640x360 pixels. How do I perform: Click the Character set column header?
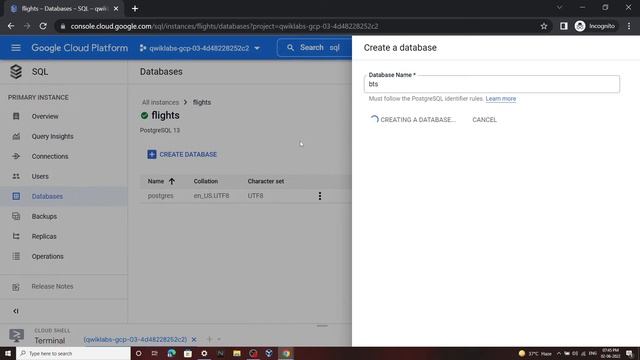pyautogui.click(x=266, y=181)
